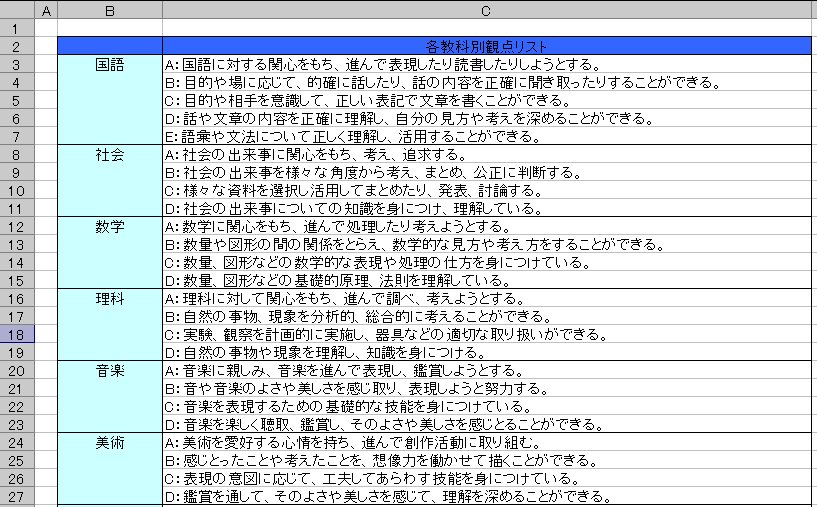Select the 数学 subject cell
The width and height of the screenshot is (817, 507).
109,226
